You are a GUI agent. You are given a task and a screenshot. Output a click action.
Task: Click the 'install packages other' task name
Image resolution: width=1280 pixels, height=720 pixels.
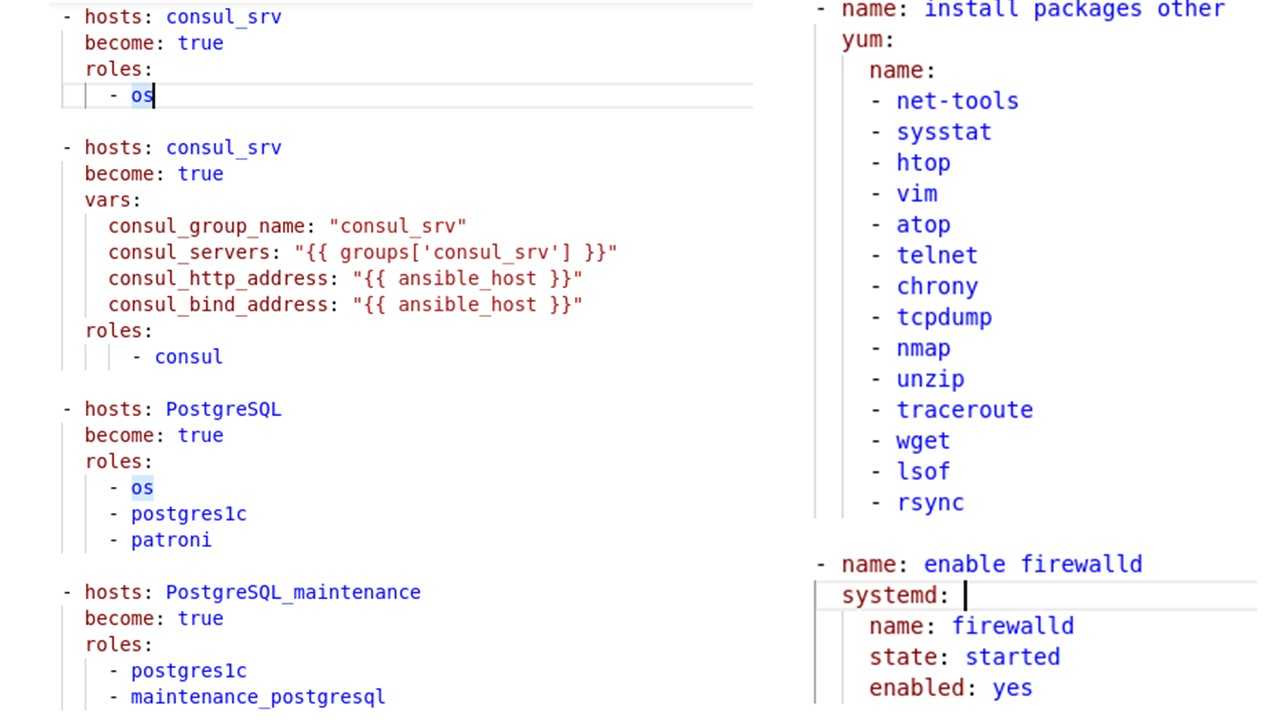(1073, 10)
